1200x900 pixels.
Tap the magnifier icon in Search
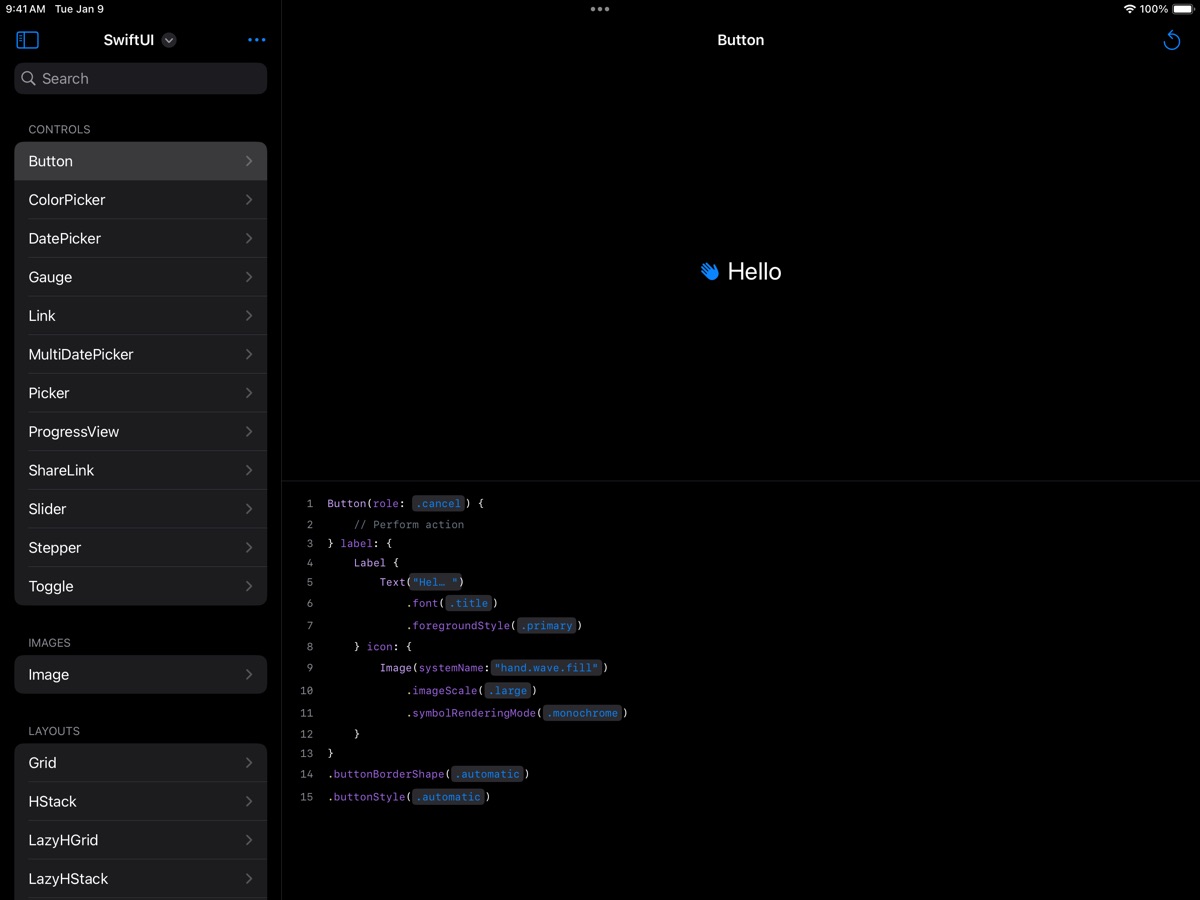pos(29,79)
